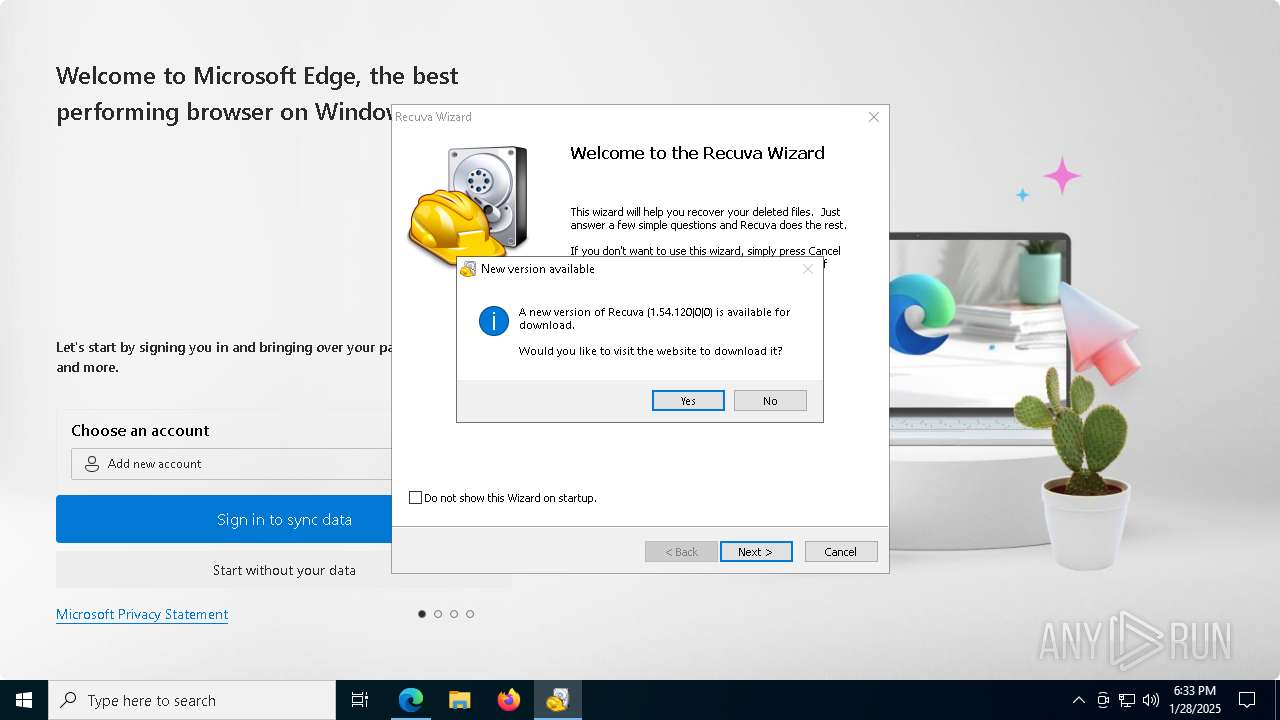Click the Would you like to visit website text
Image resolution: width=1280 pixels, height=720 pixels.
click(650, 351)
